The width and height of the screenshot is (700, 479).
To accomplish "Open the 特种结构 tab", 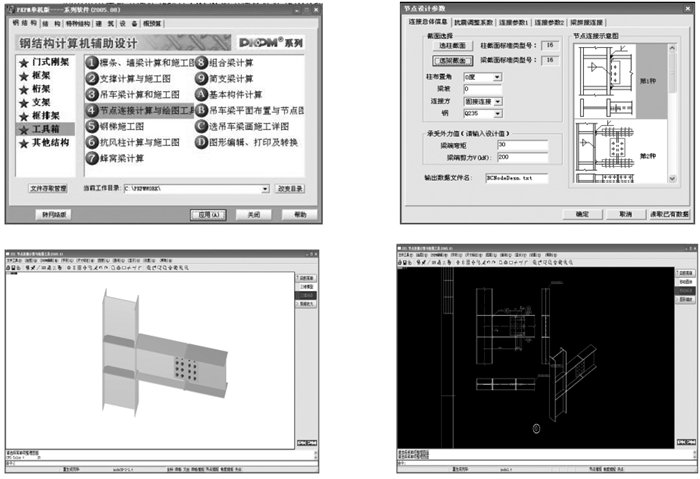I will click(x=77, y=21).
